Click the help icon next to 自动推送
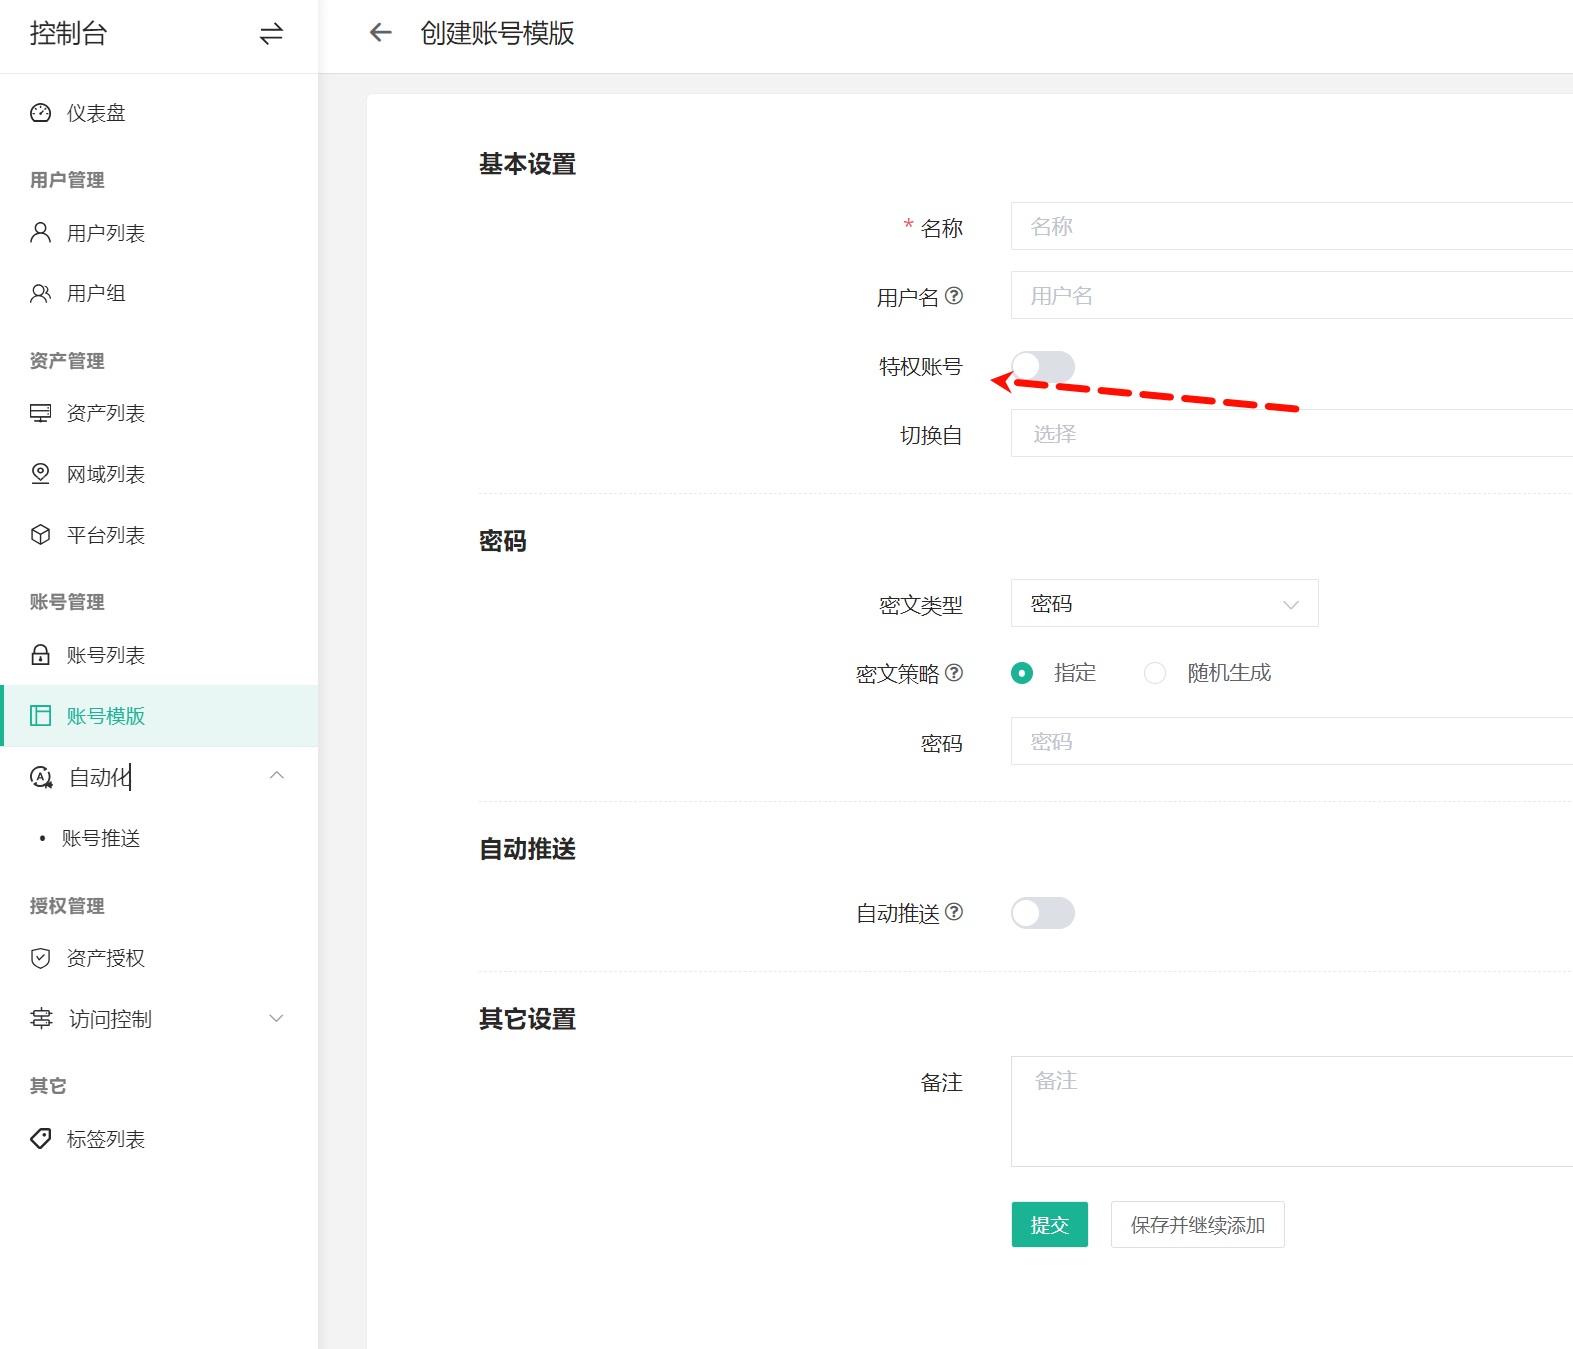Image resolution: width=1573 pixels, height=1349 pixels. pyautogui.click(x=954, y=912)
